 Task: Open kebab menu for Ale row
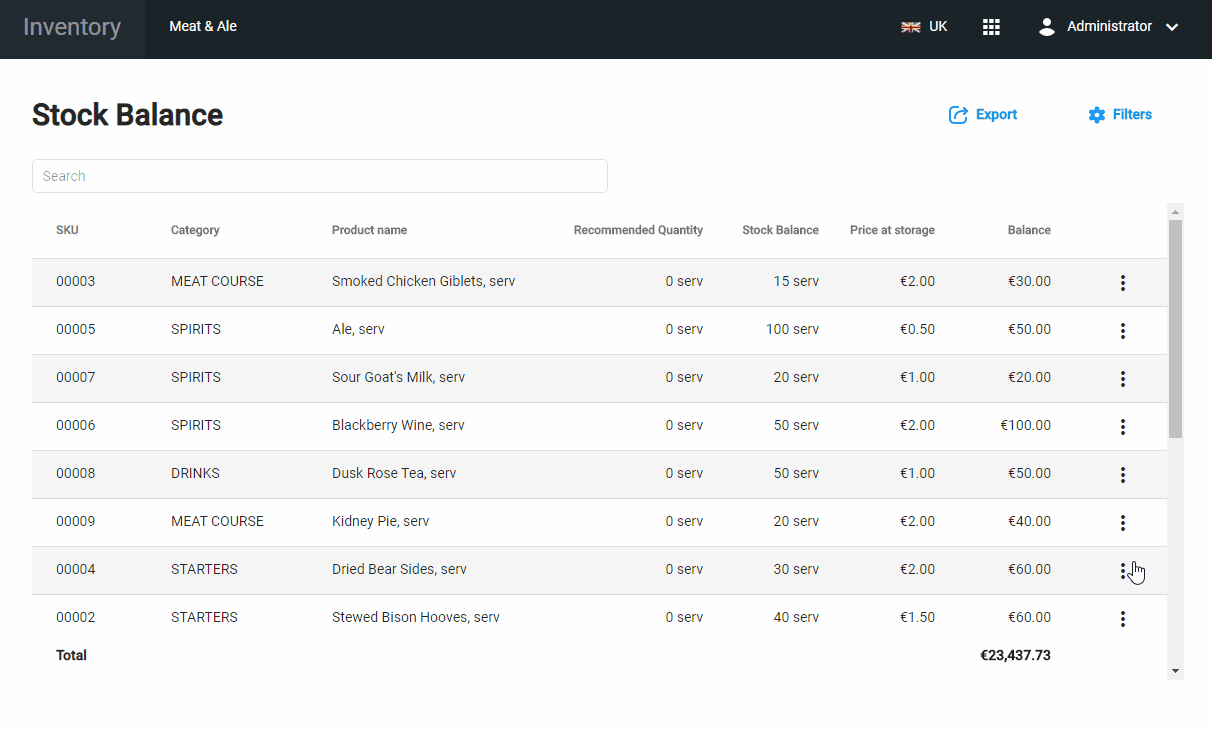pos(1122,331)
